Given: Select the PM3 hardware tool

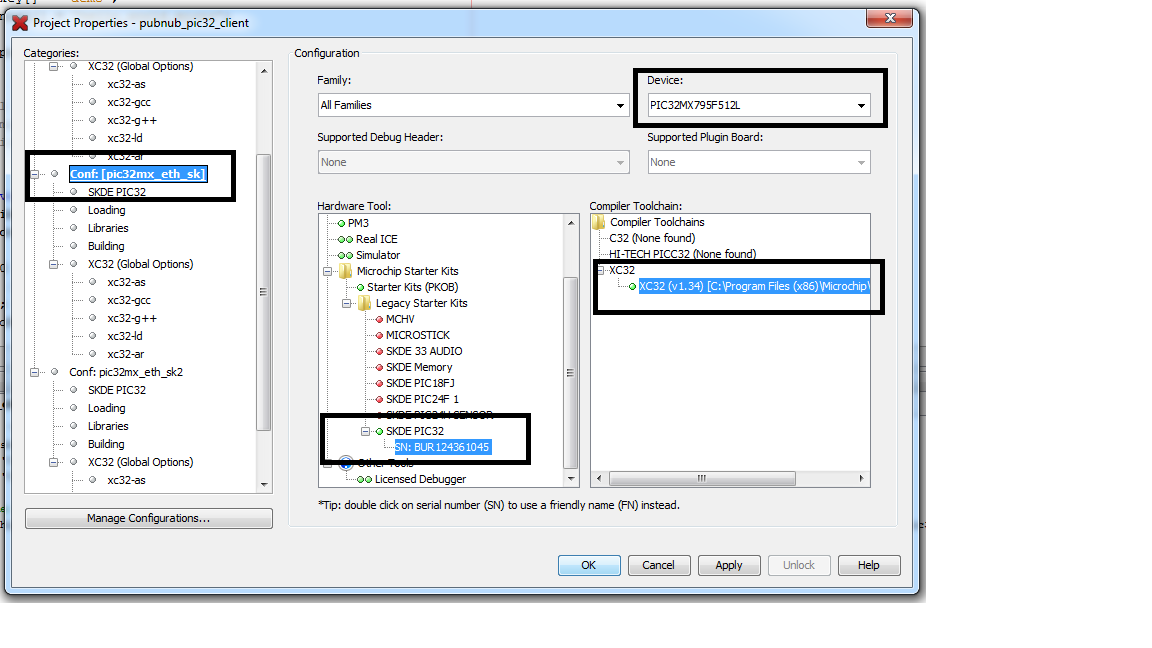Looking at the screenshot, I should click(358, 223).
